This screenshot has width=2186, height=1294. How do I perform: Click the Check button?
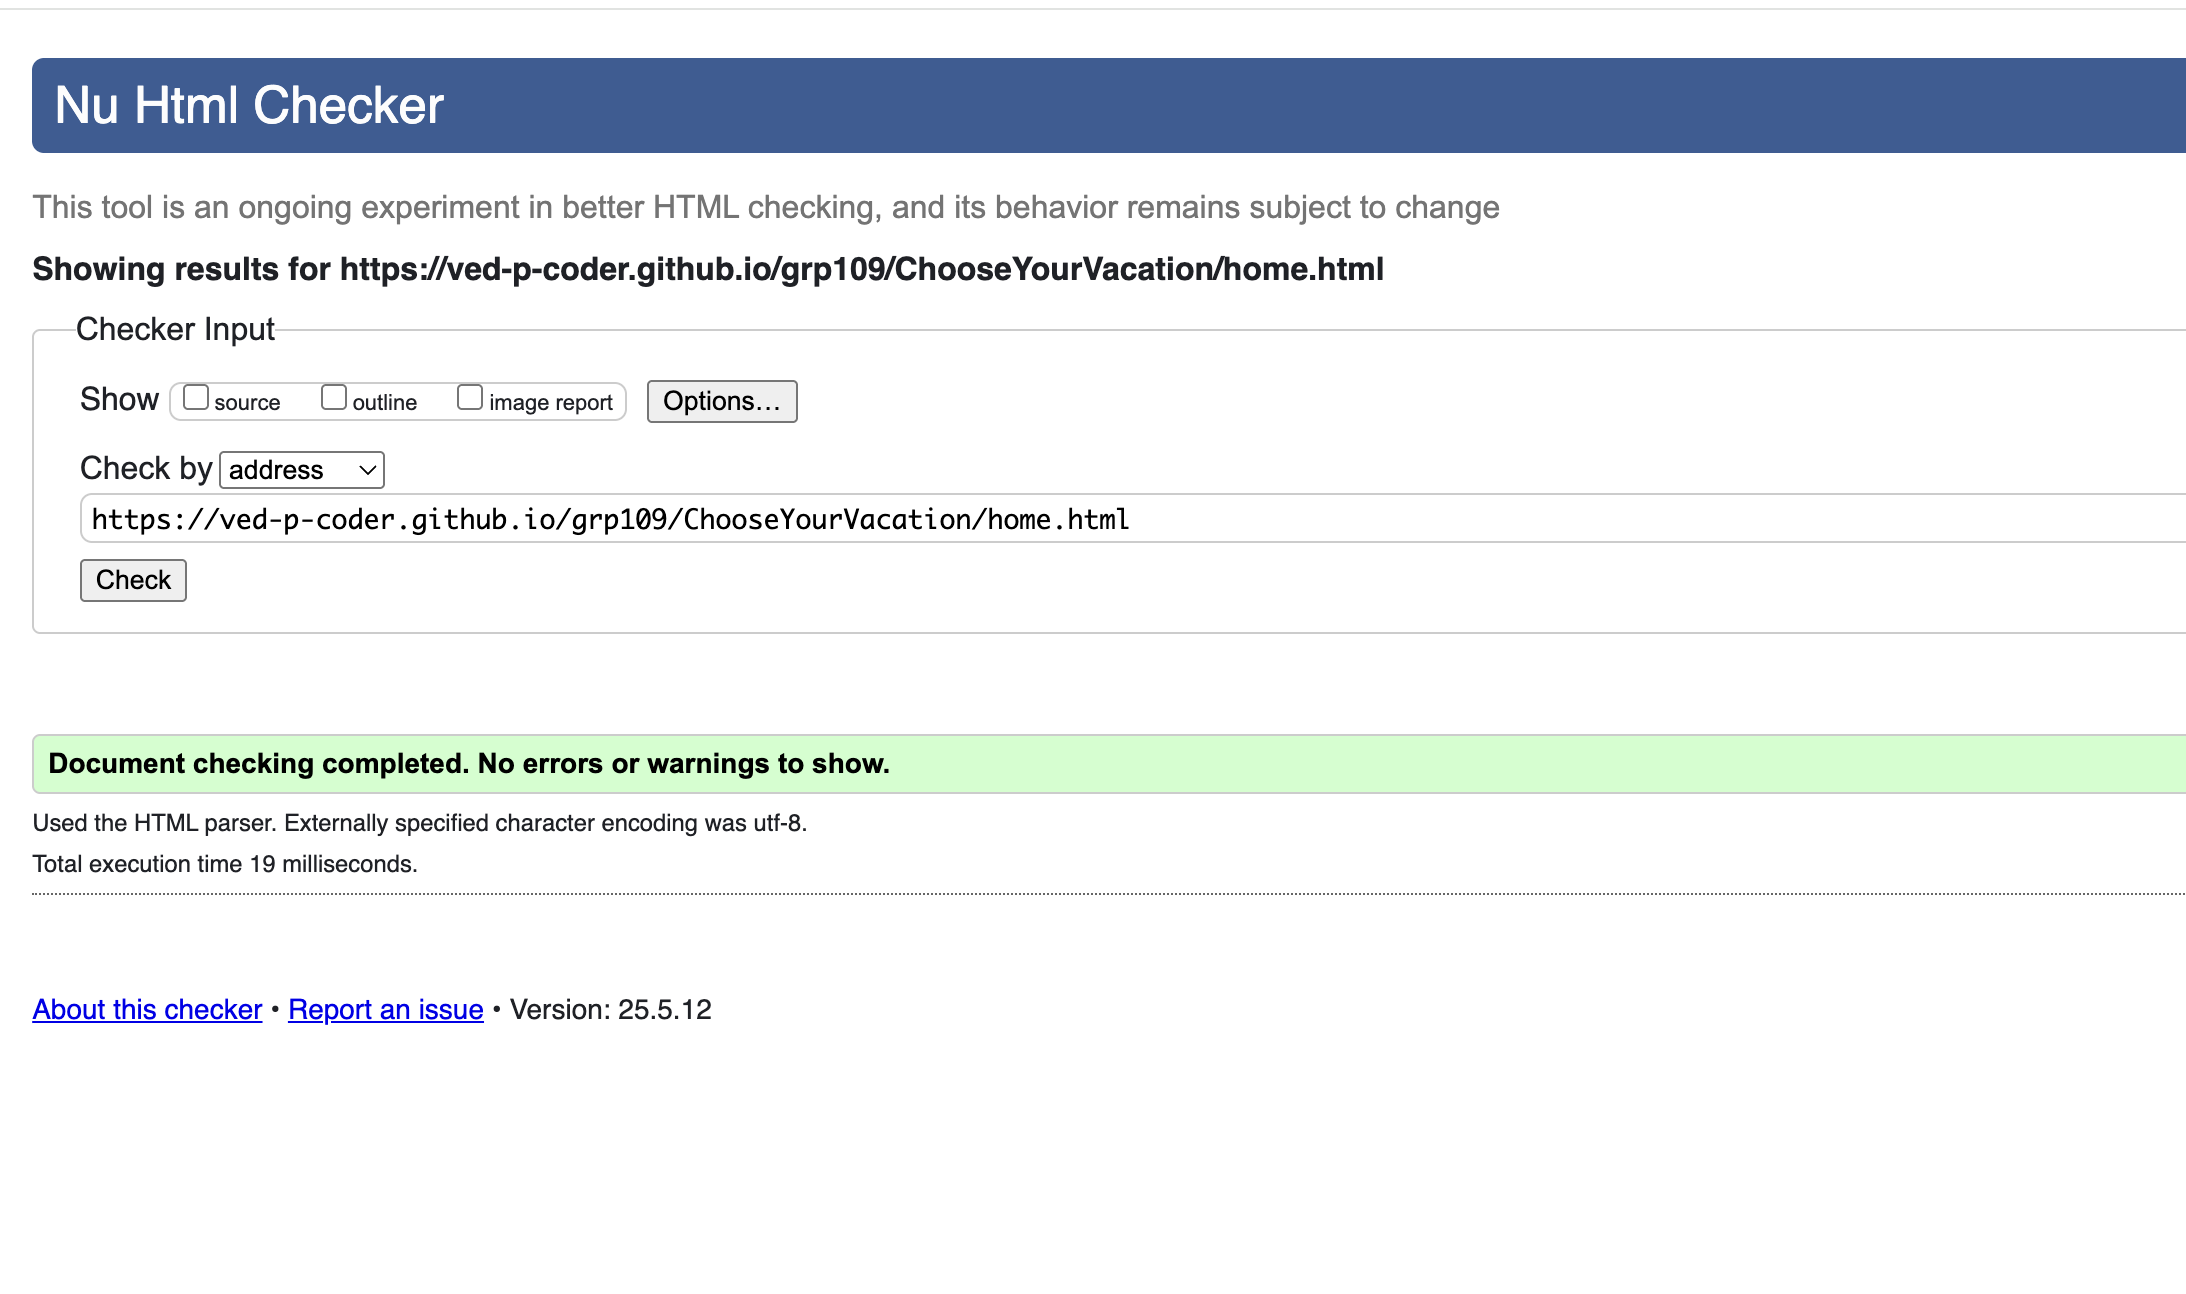click(x=133, y=580)
